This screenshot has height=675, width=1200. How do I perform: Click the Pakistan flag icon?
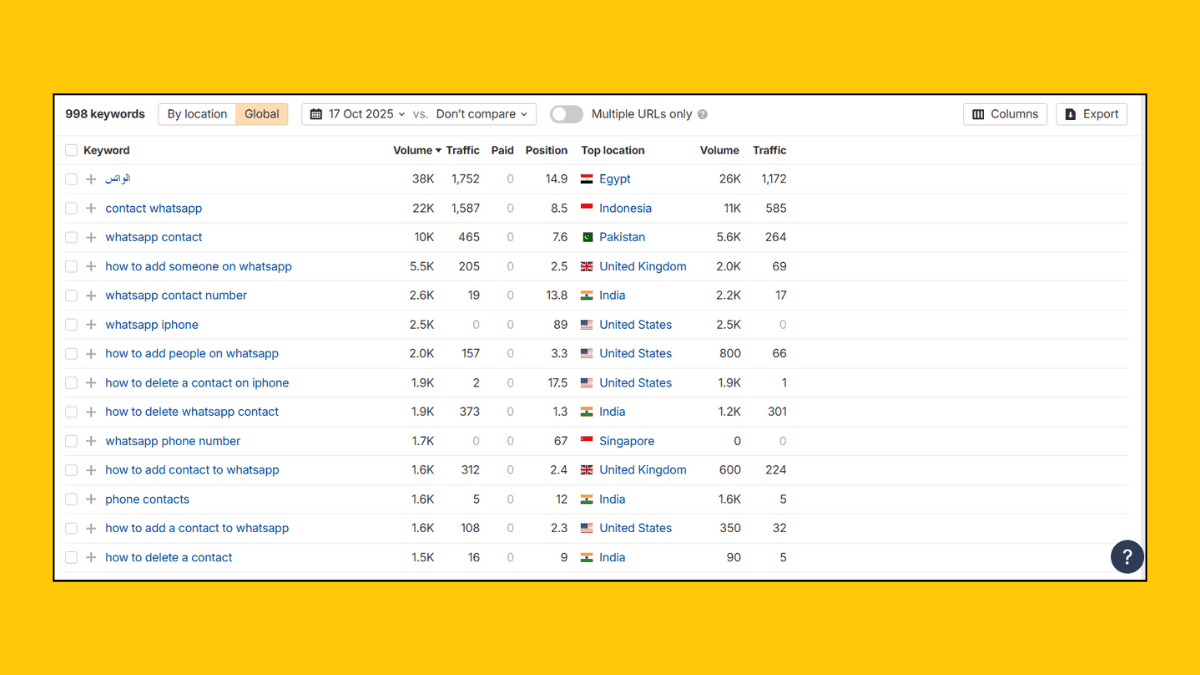click(x=587, y=237)
